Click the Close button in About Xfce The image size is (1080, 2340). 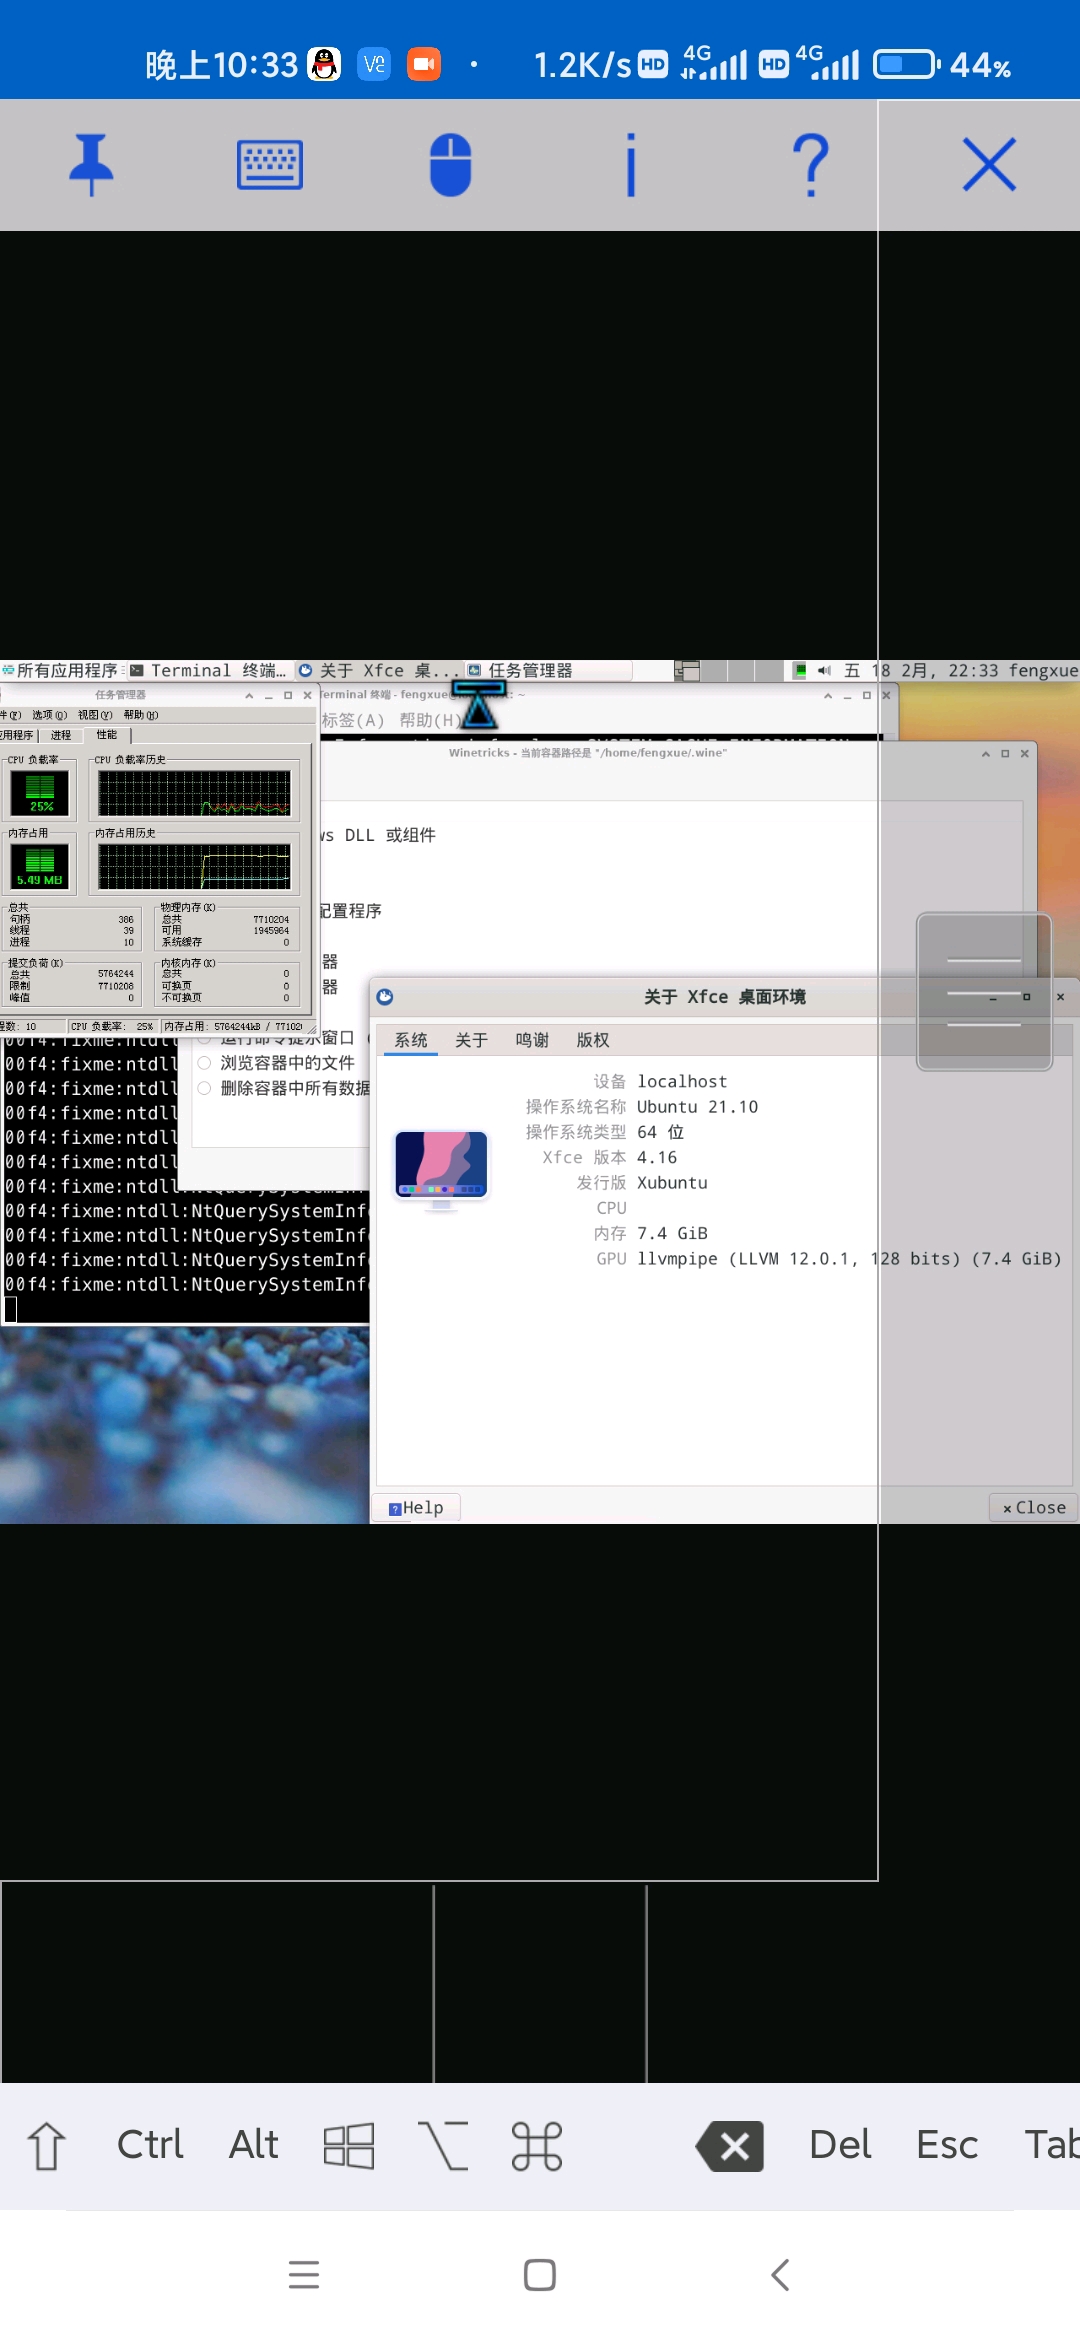(x=1034, y=1508)
